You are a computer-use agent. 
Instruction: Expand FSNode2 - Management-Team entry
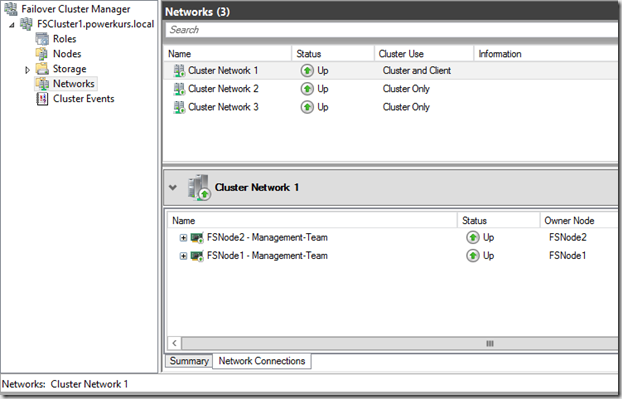click(183, 238)
